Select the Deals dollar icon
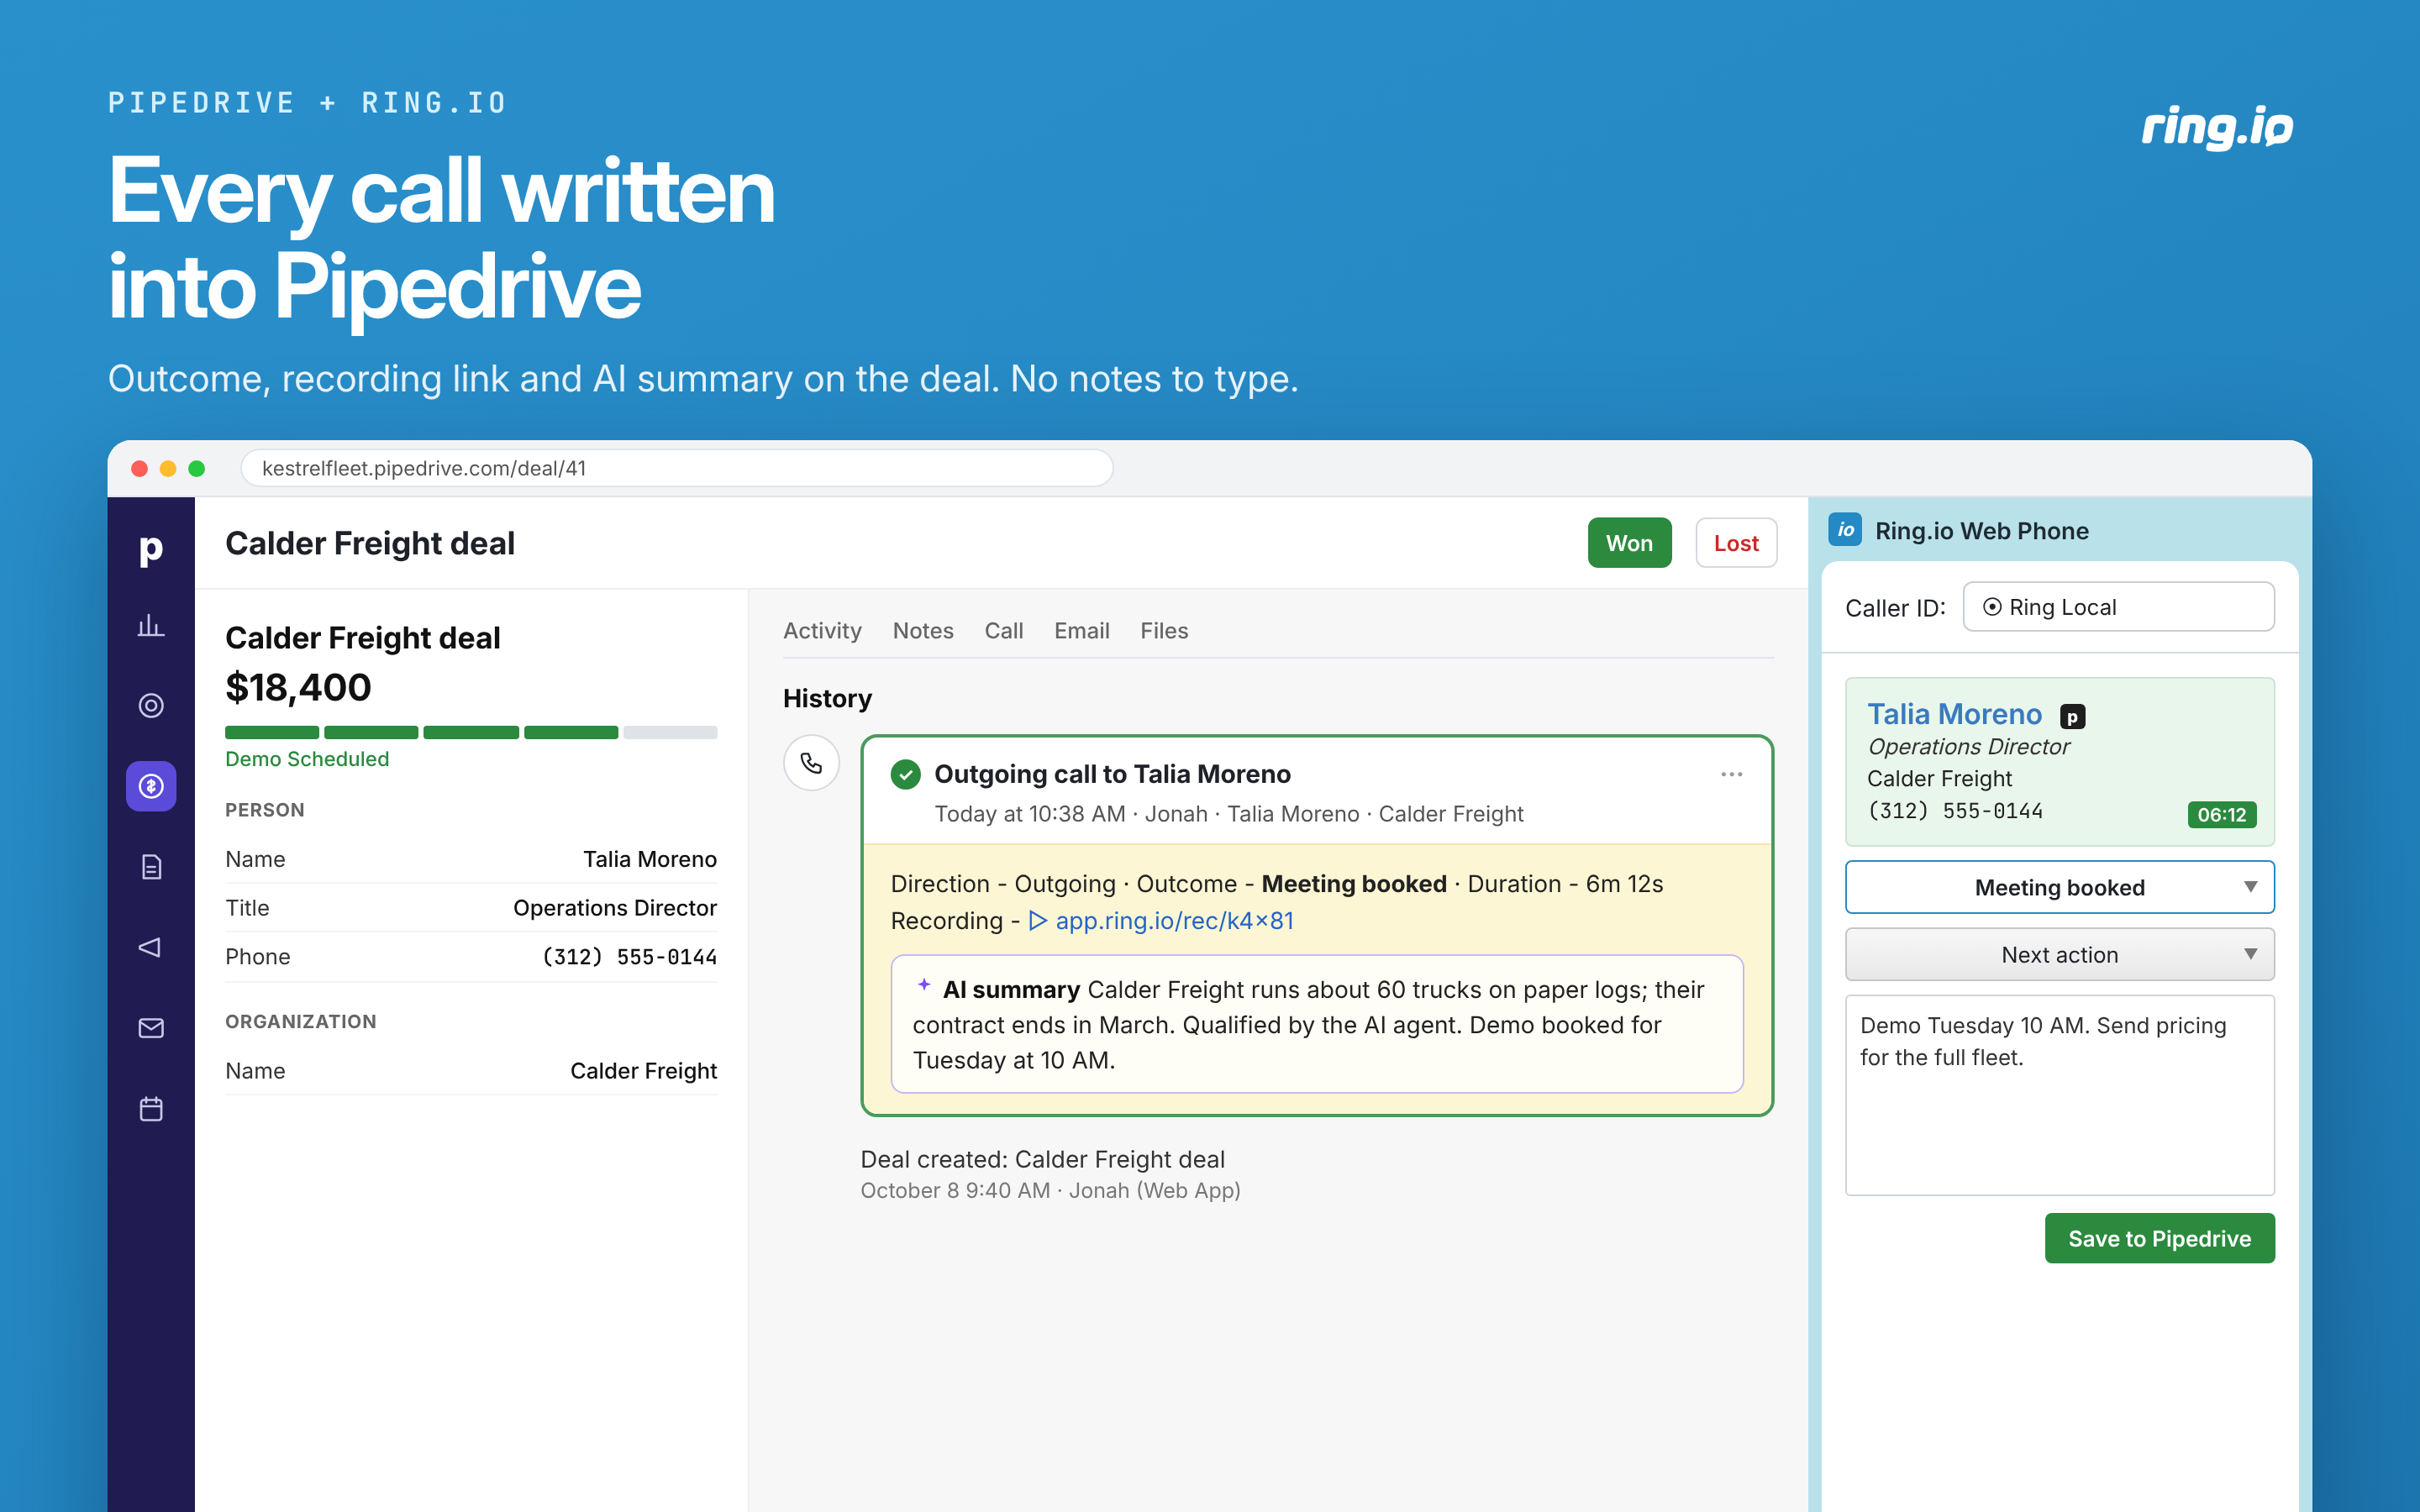Screen dimensions: 2420x1512 pos(151,786)
